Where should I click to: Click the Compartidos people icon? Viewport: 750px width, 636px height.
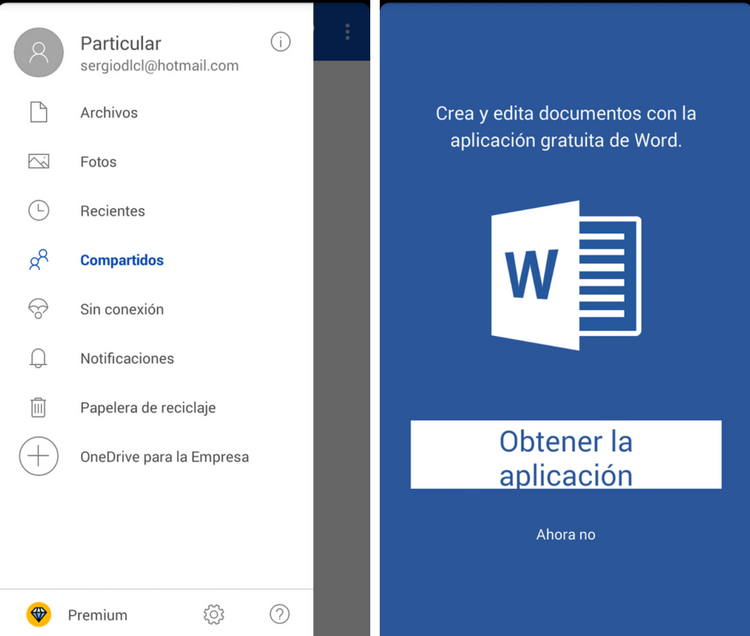[39, 260]
